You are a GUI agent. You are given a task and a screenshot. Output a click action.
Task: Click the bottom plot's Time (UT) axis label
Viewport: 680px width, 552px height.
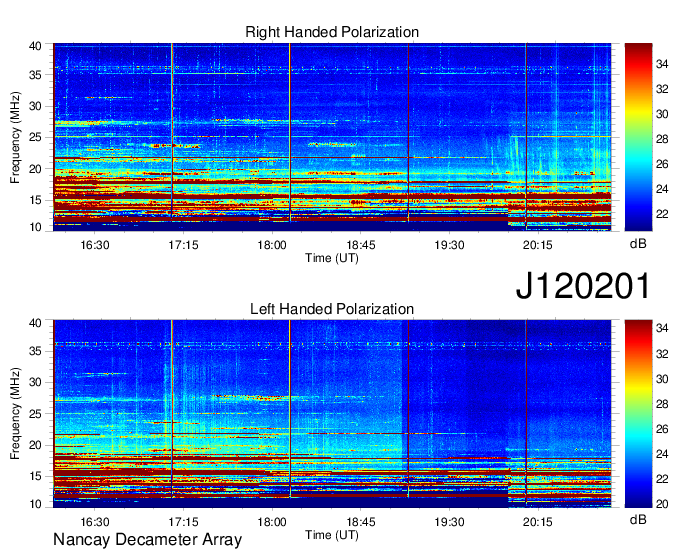pos(332,535)
